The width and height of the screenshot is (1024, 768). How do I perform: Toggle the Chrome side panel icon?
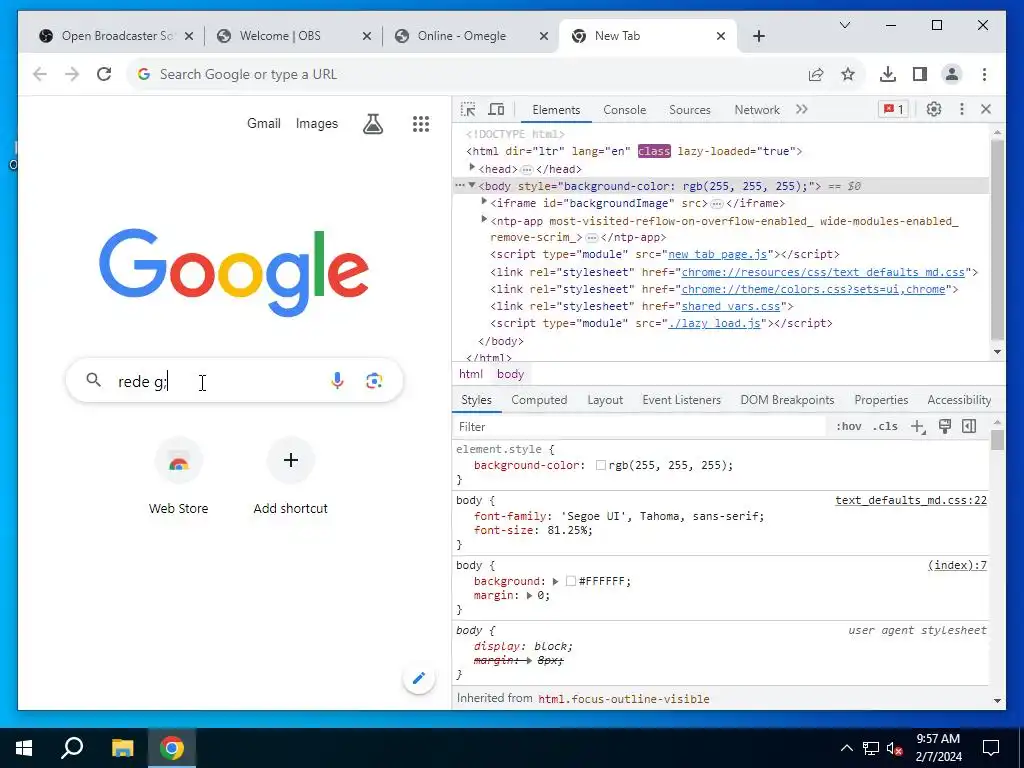[x=920, y=74]
